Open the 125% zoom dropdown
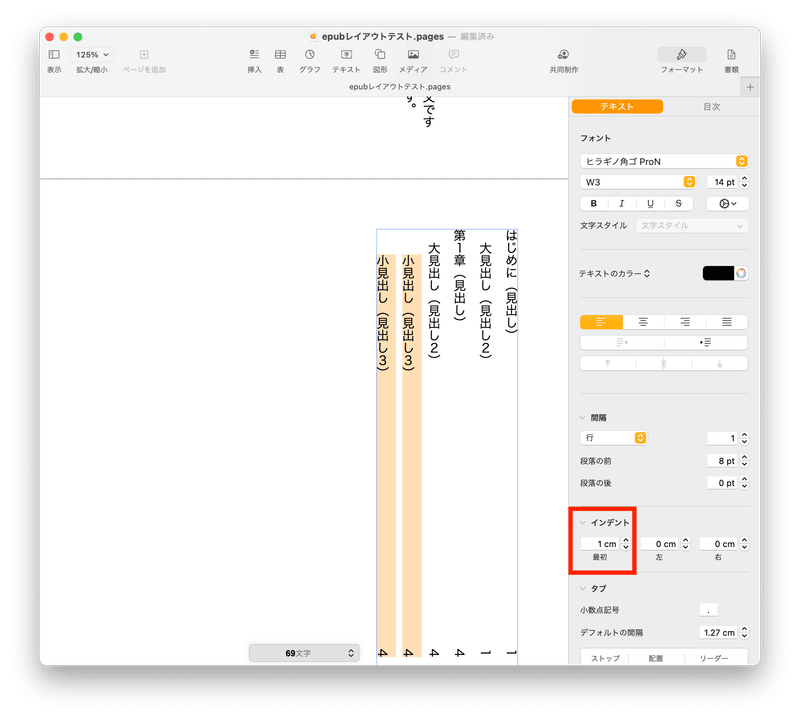This screenshot has width=800, height=718. click(92, 55)
